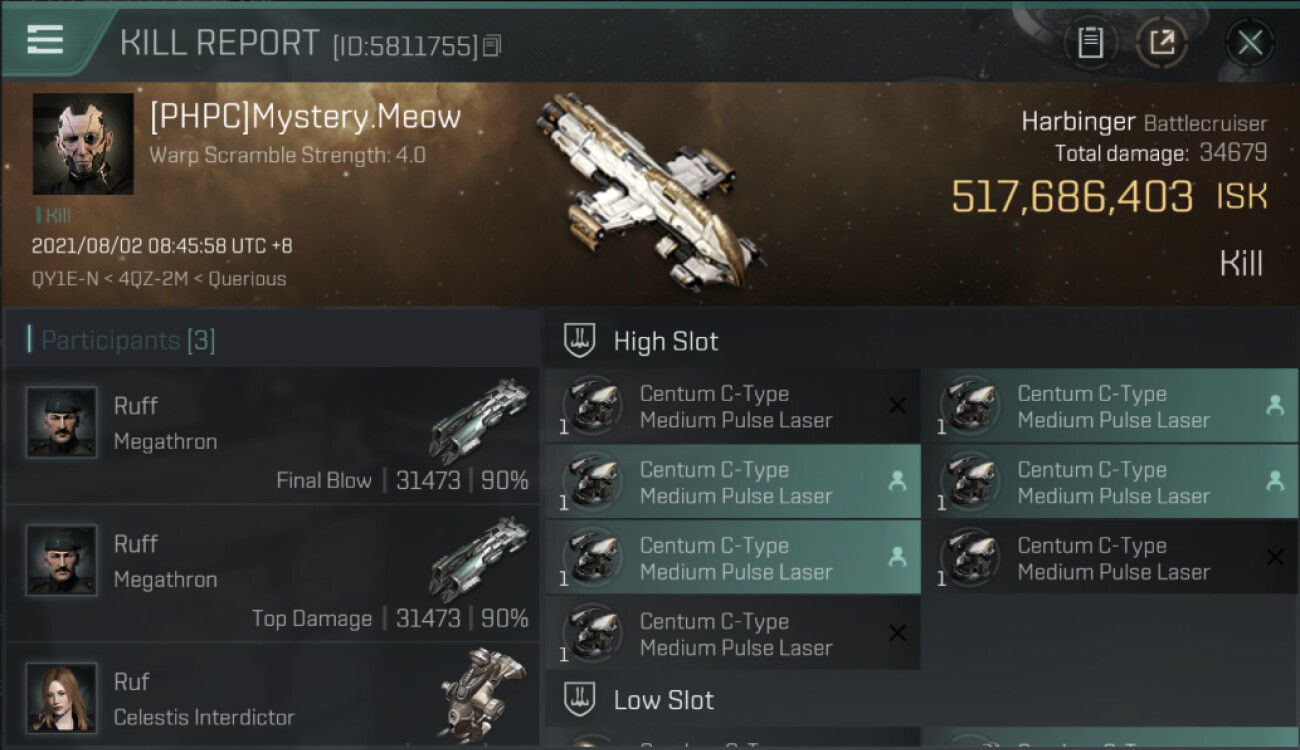Click the Top Damage Megathron ship icon
This screenshot has width=1300, height=750.
(478, 558)
